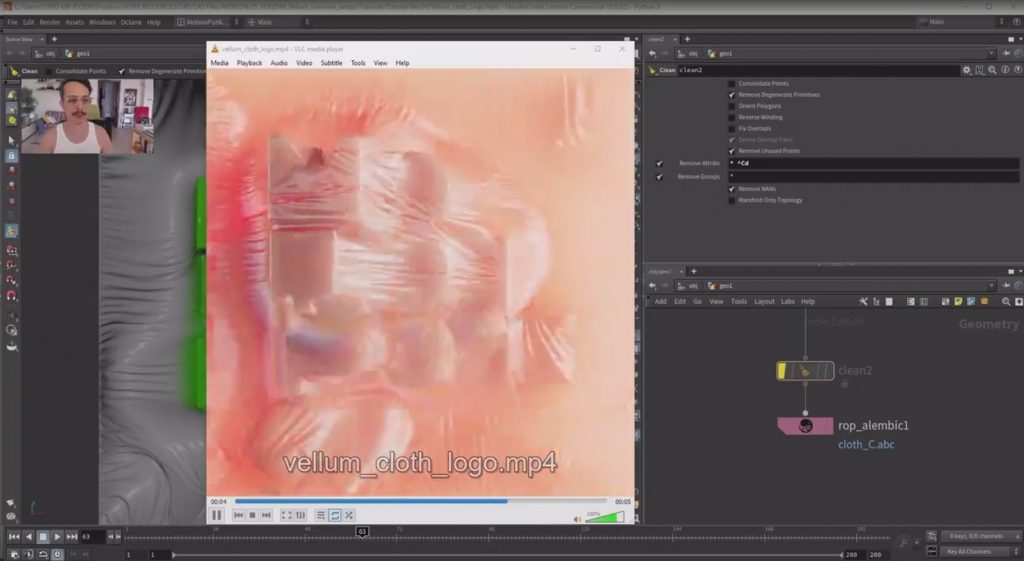Jump to last frame in Houdini playbar
The height and width of the screenshot is (561, 1024).
click(x=71, y=536)
